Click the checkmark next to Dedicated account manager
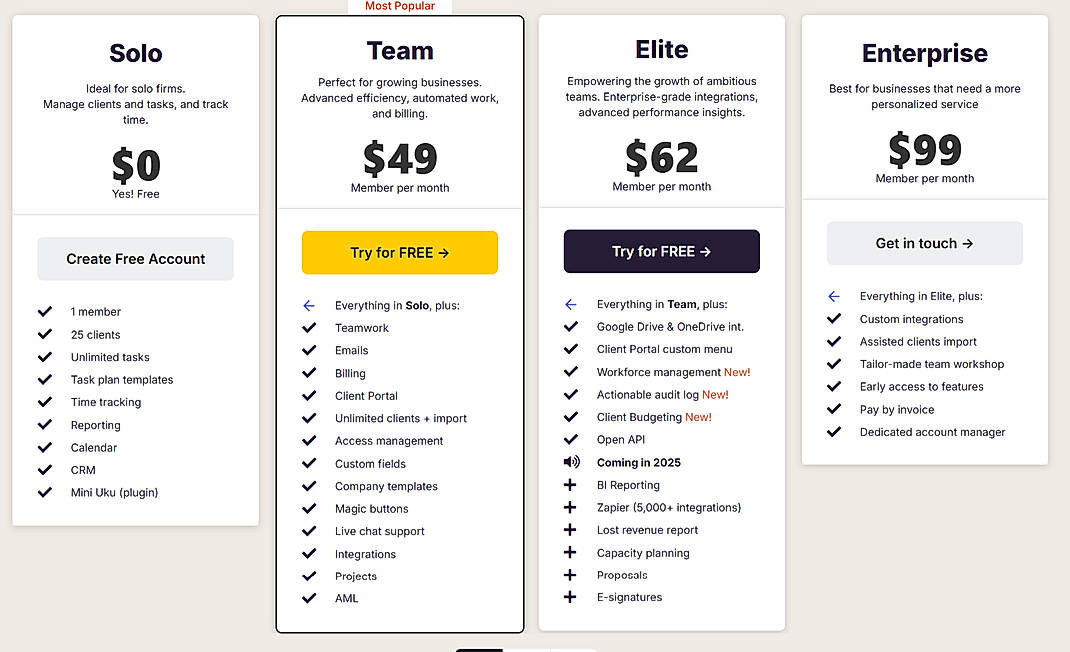1070x652 pixels. click(833, 432)
